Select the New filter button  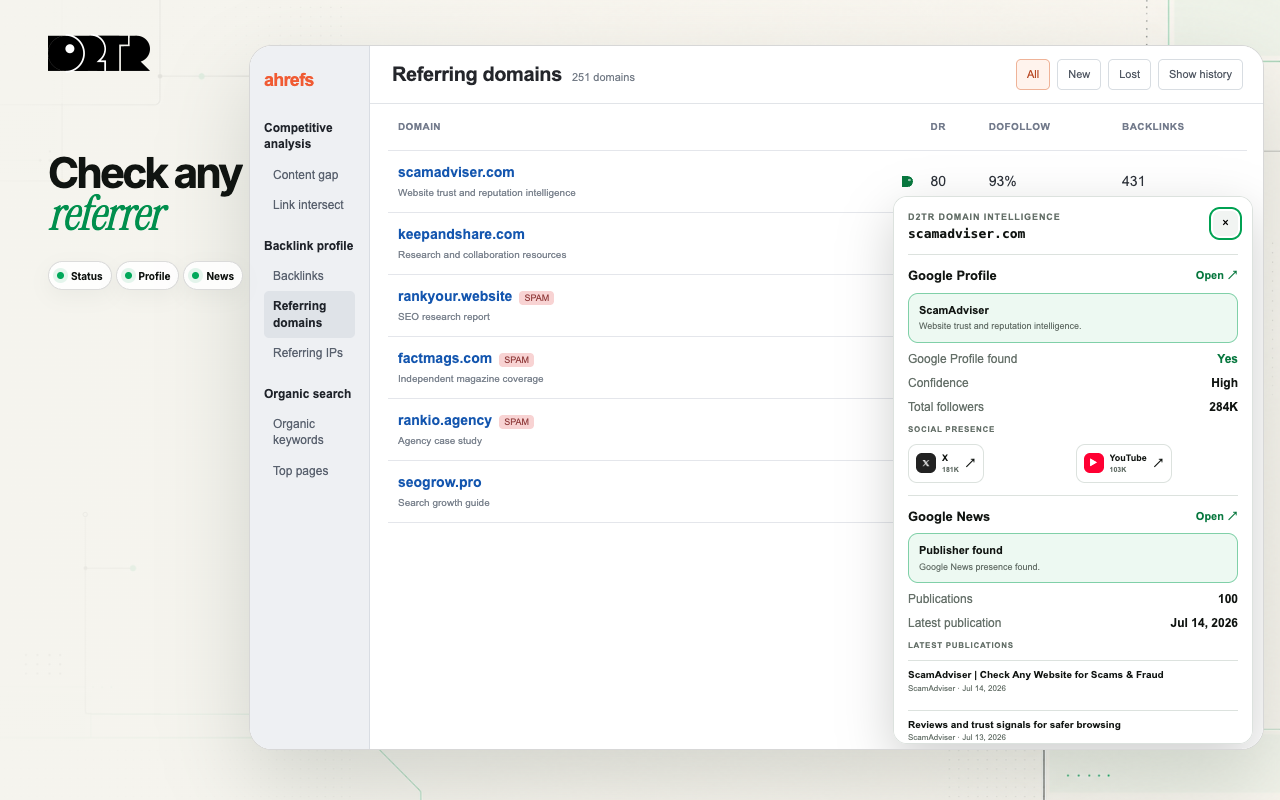[1079, 74]
